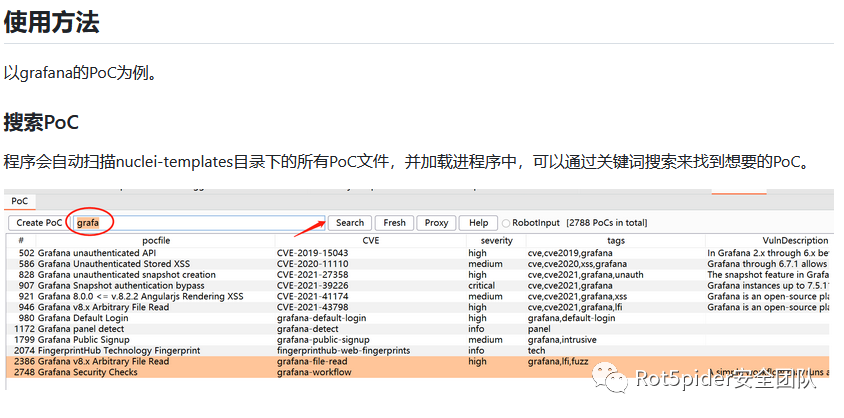Sort by the # column header
Screen dimensions: 844x418
coord(20,240)
